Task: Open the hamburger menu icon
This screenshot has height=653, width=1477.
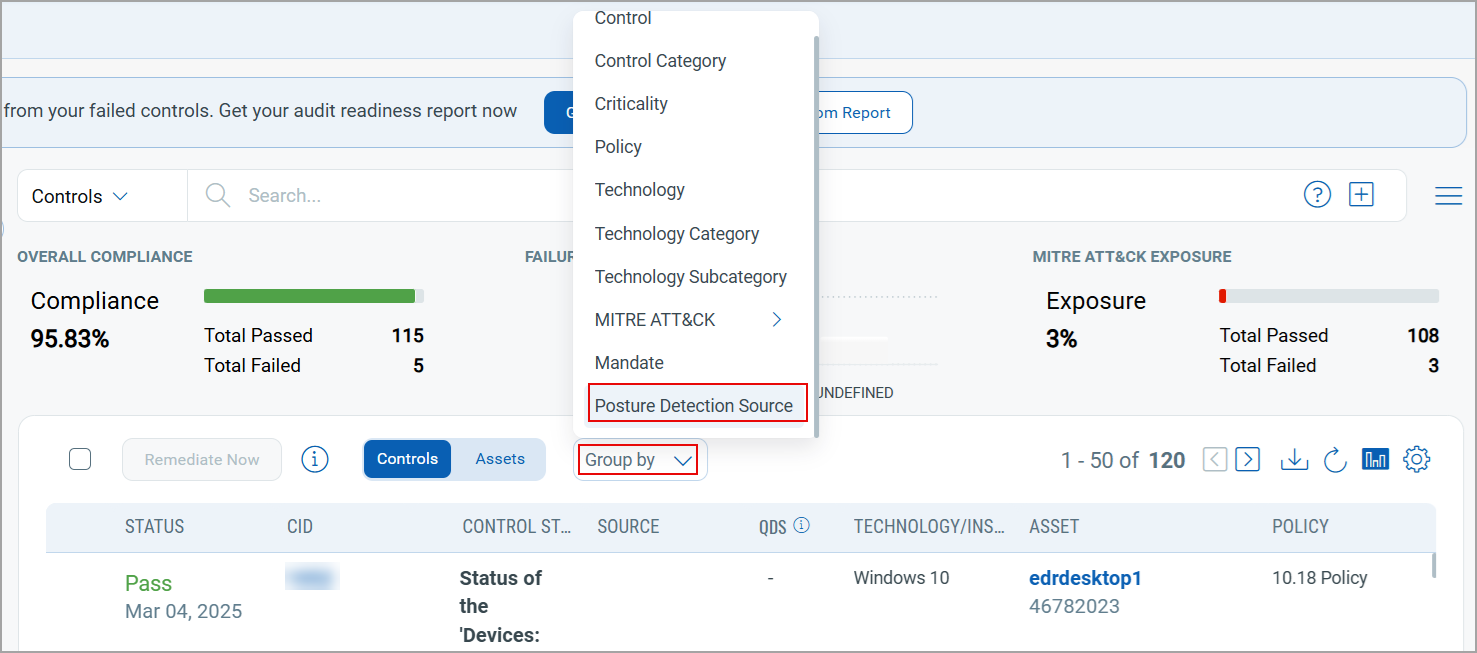Action: pos(1448,196)
